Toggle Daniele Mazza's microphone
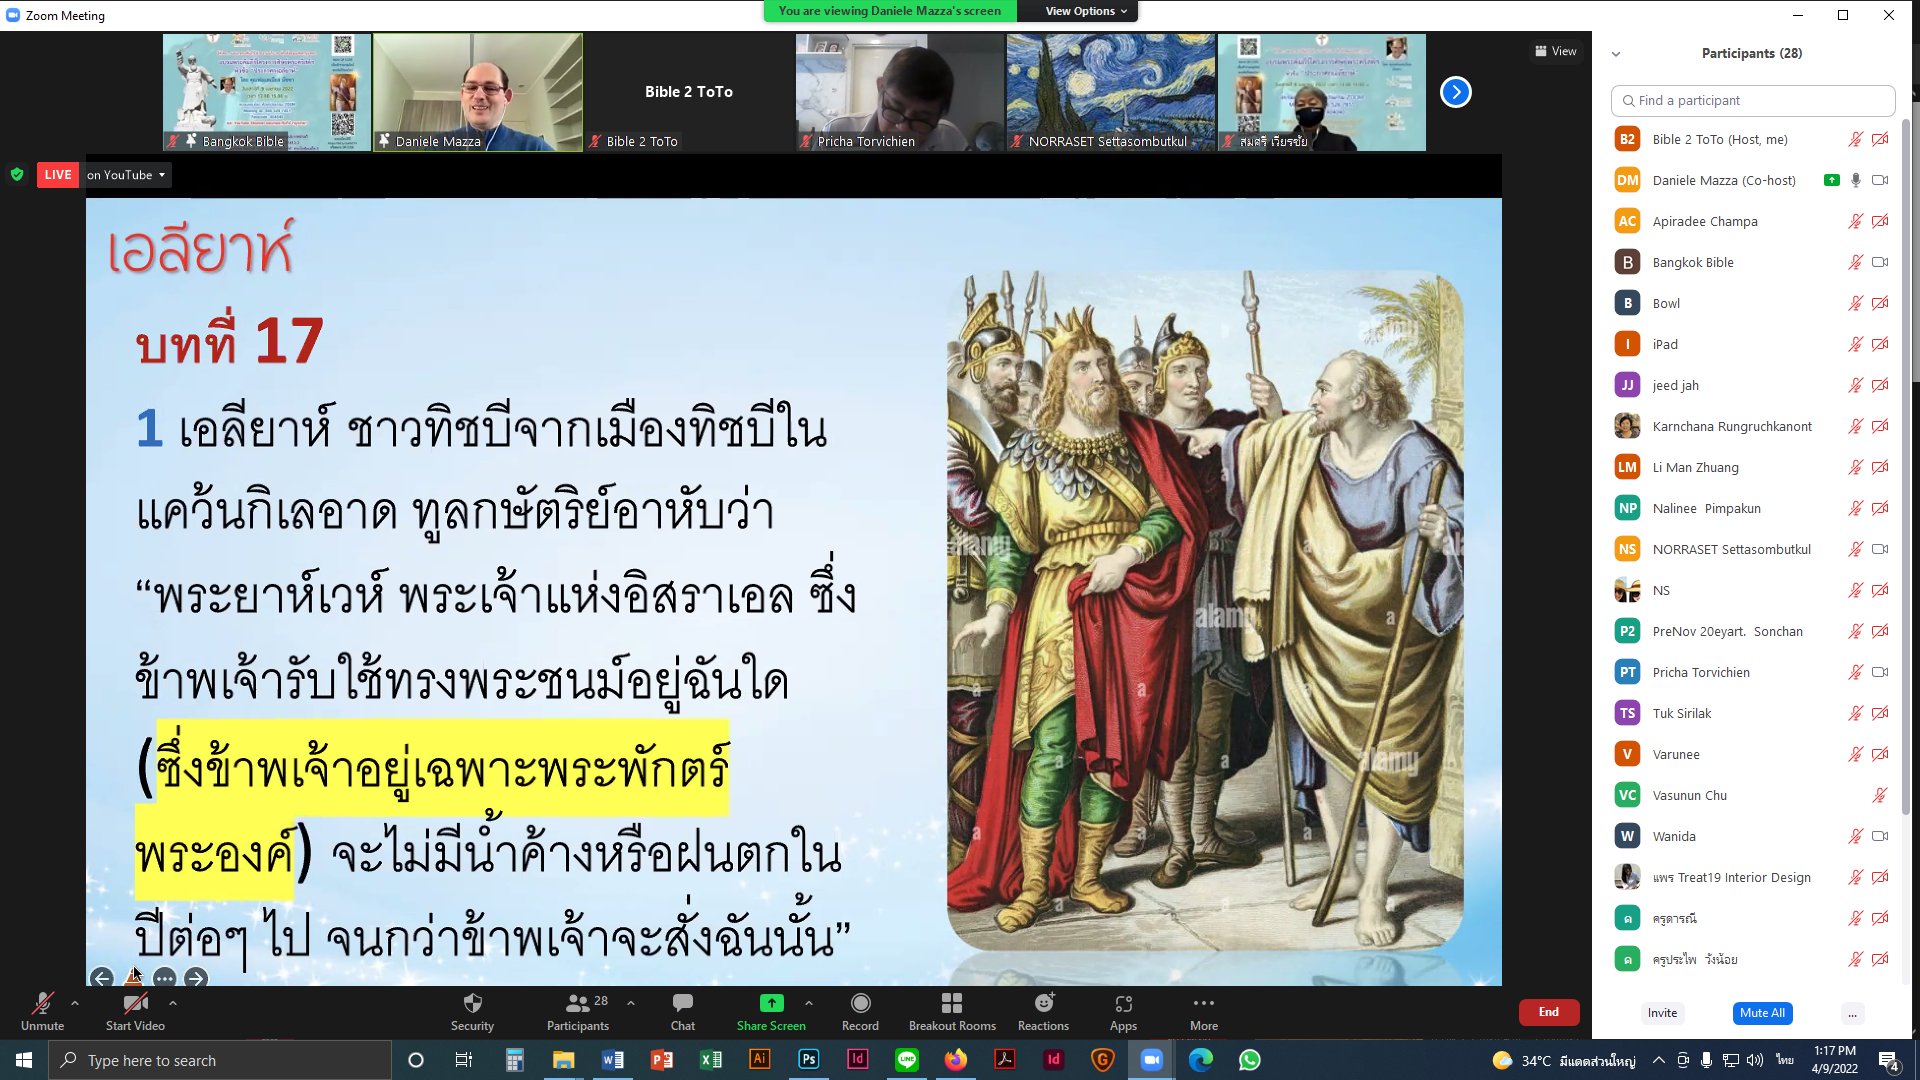The image size is (1920, 1080). pyautogui.click(x=1855, y=180)
